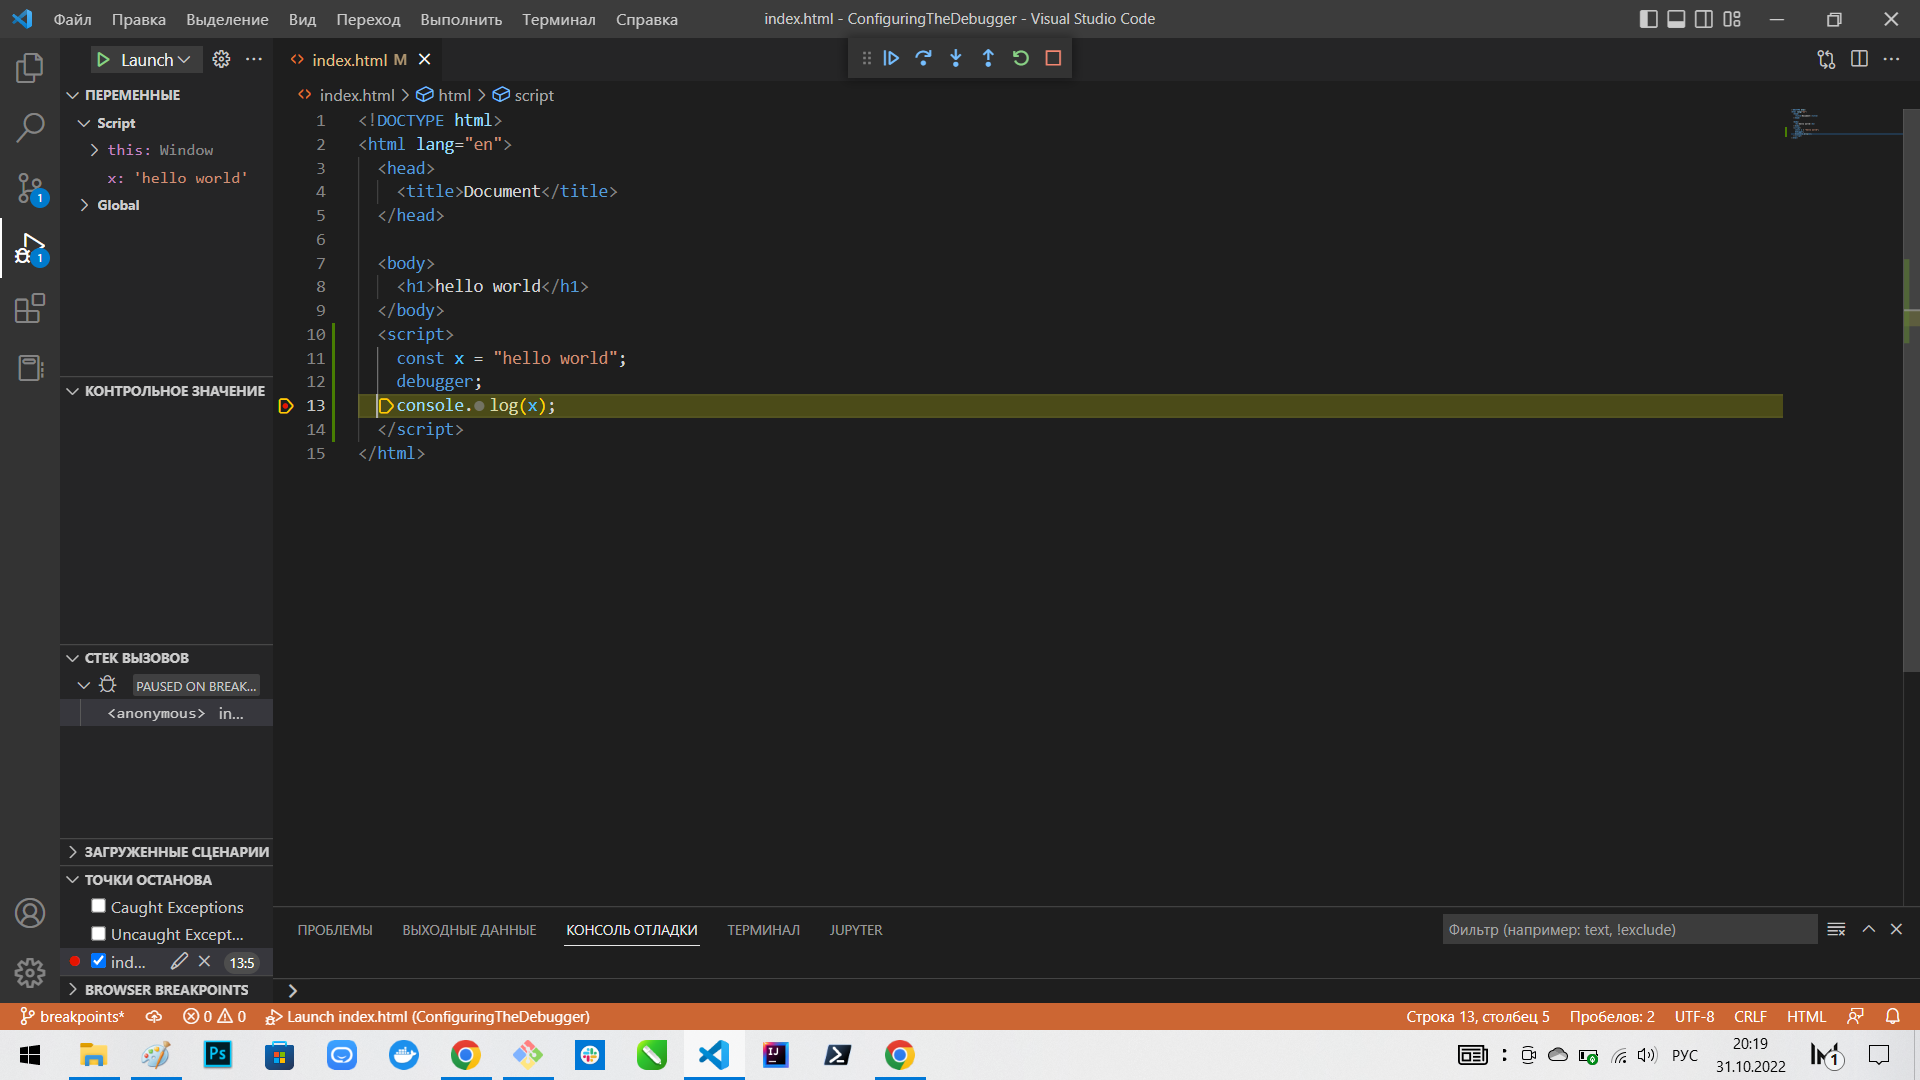Screen dimensions: 1920x1080
Task: Select the Search icon in activity bar
Action: (29, 128)
